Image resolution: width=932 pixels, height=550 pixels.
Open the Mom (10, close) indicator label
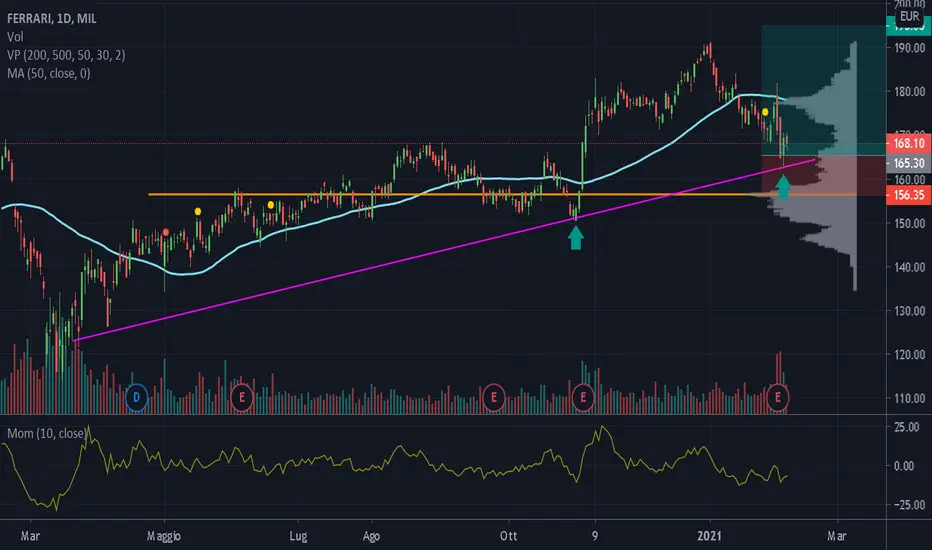[46, 433]
